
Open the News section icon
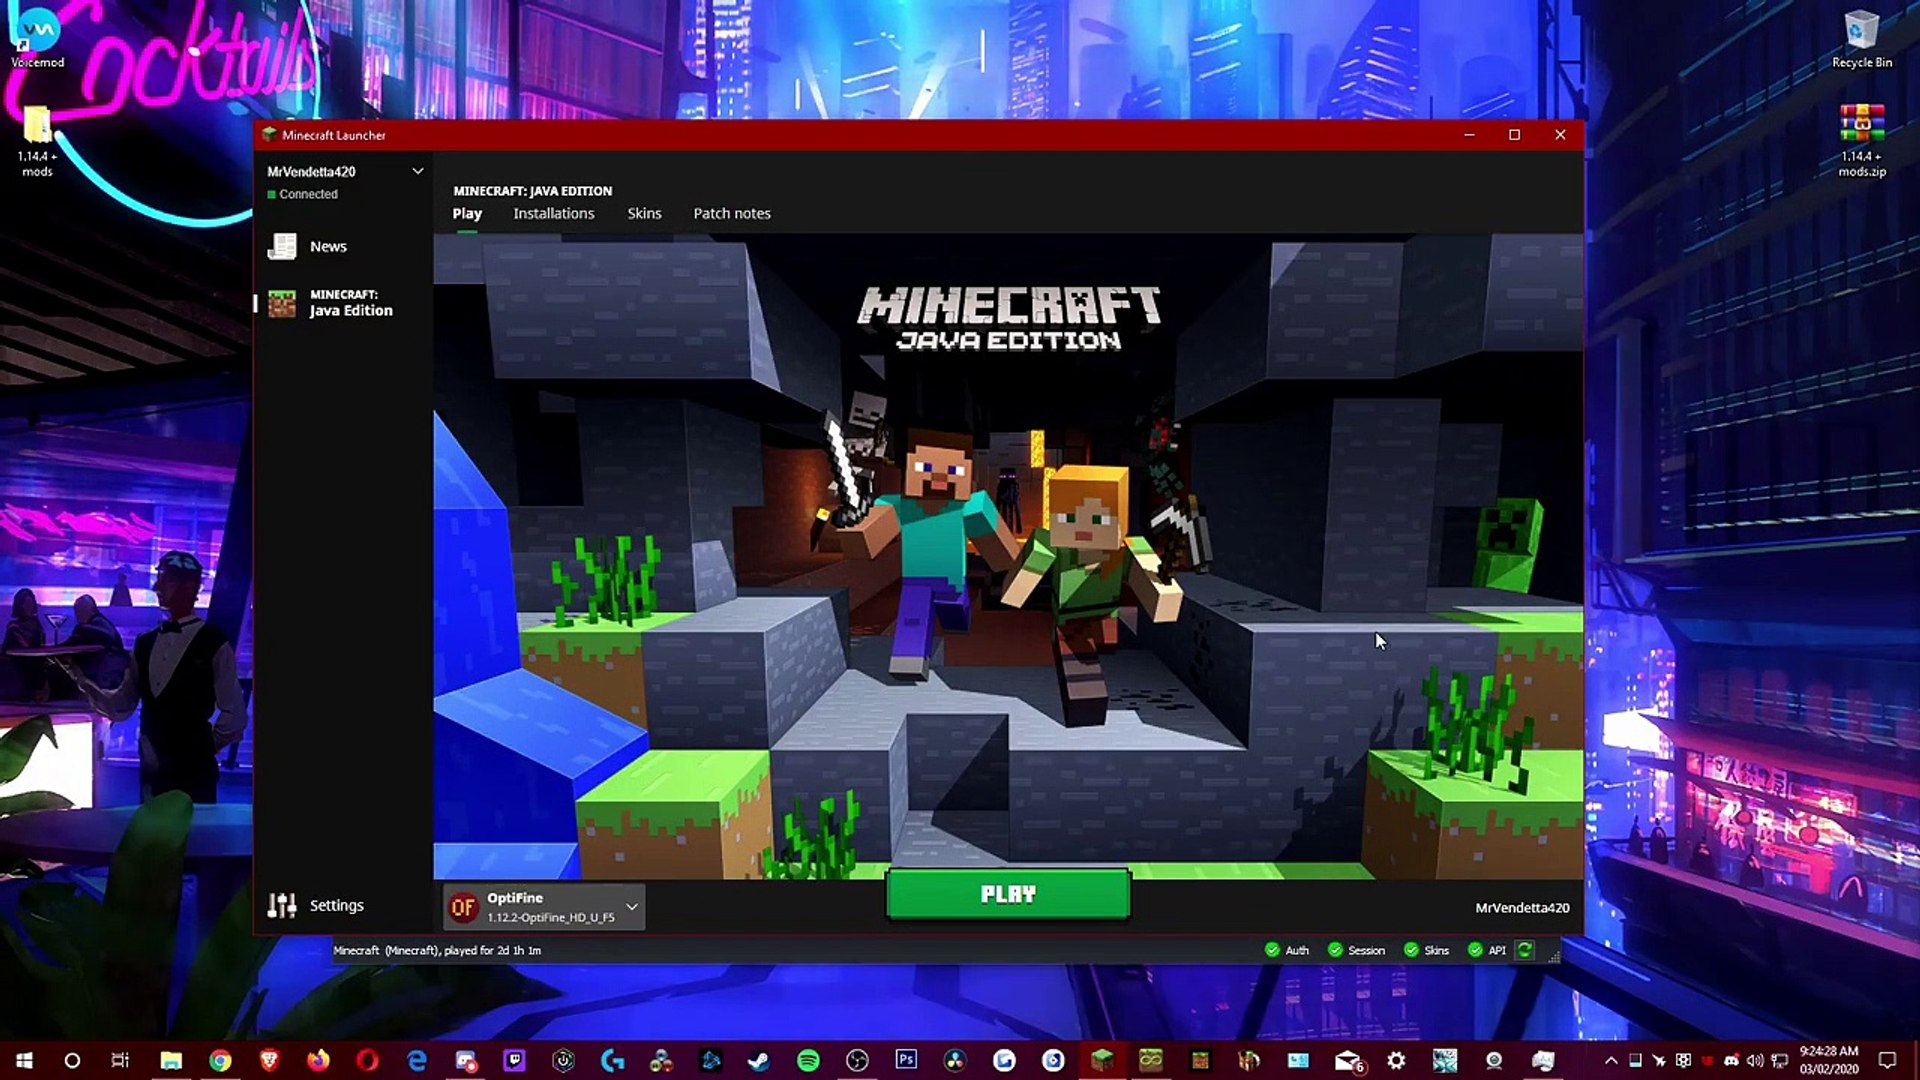pyautogui.click(x=282, y=246)
